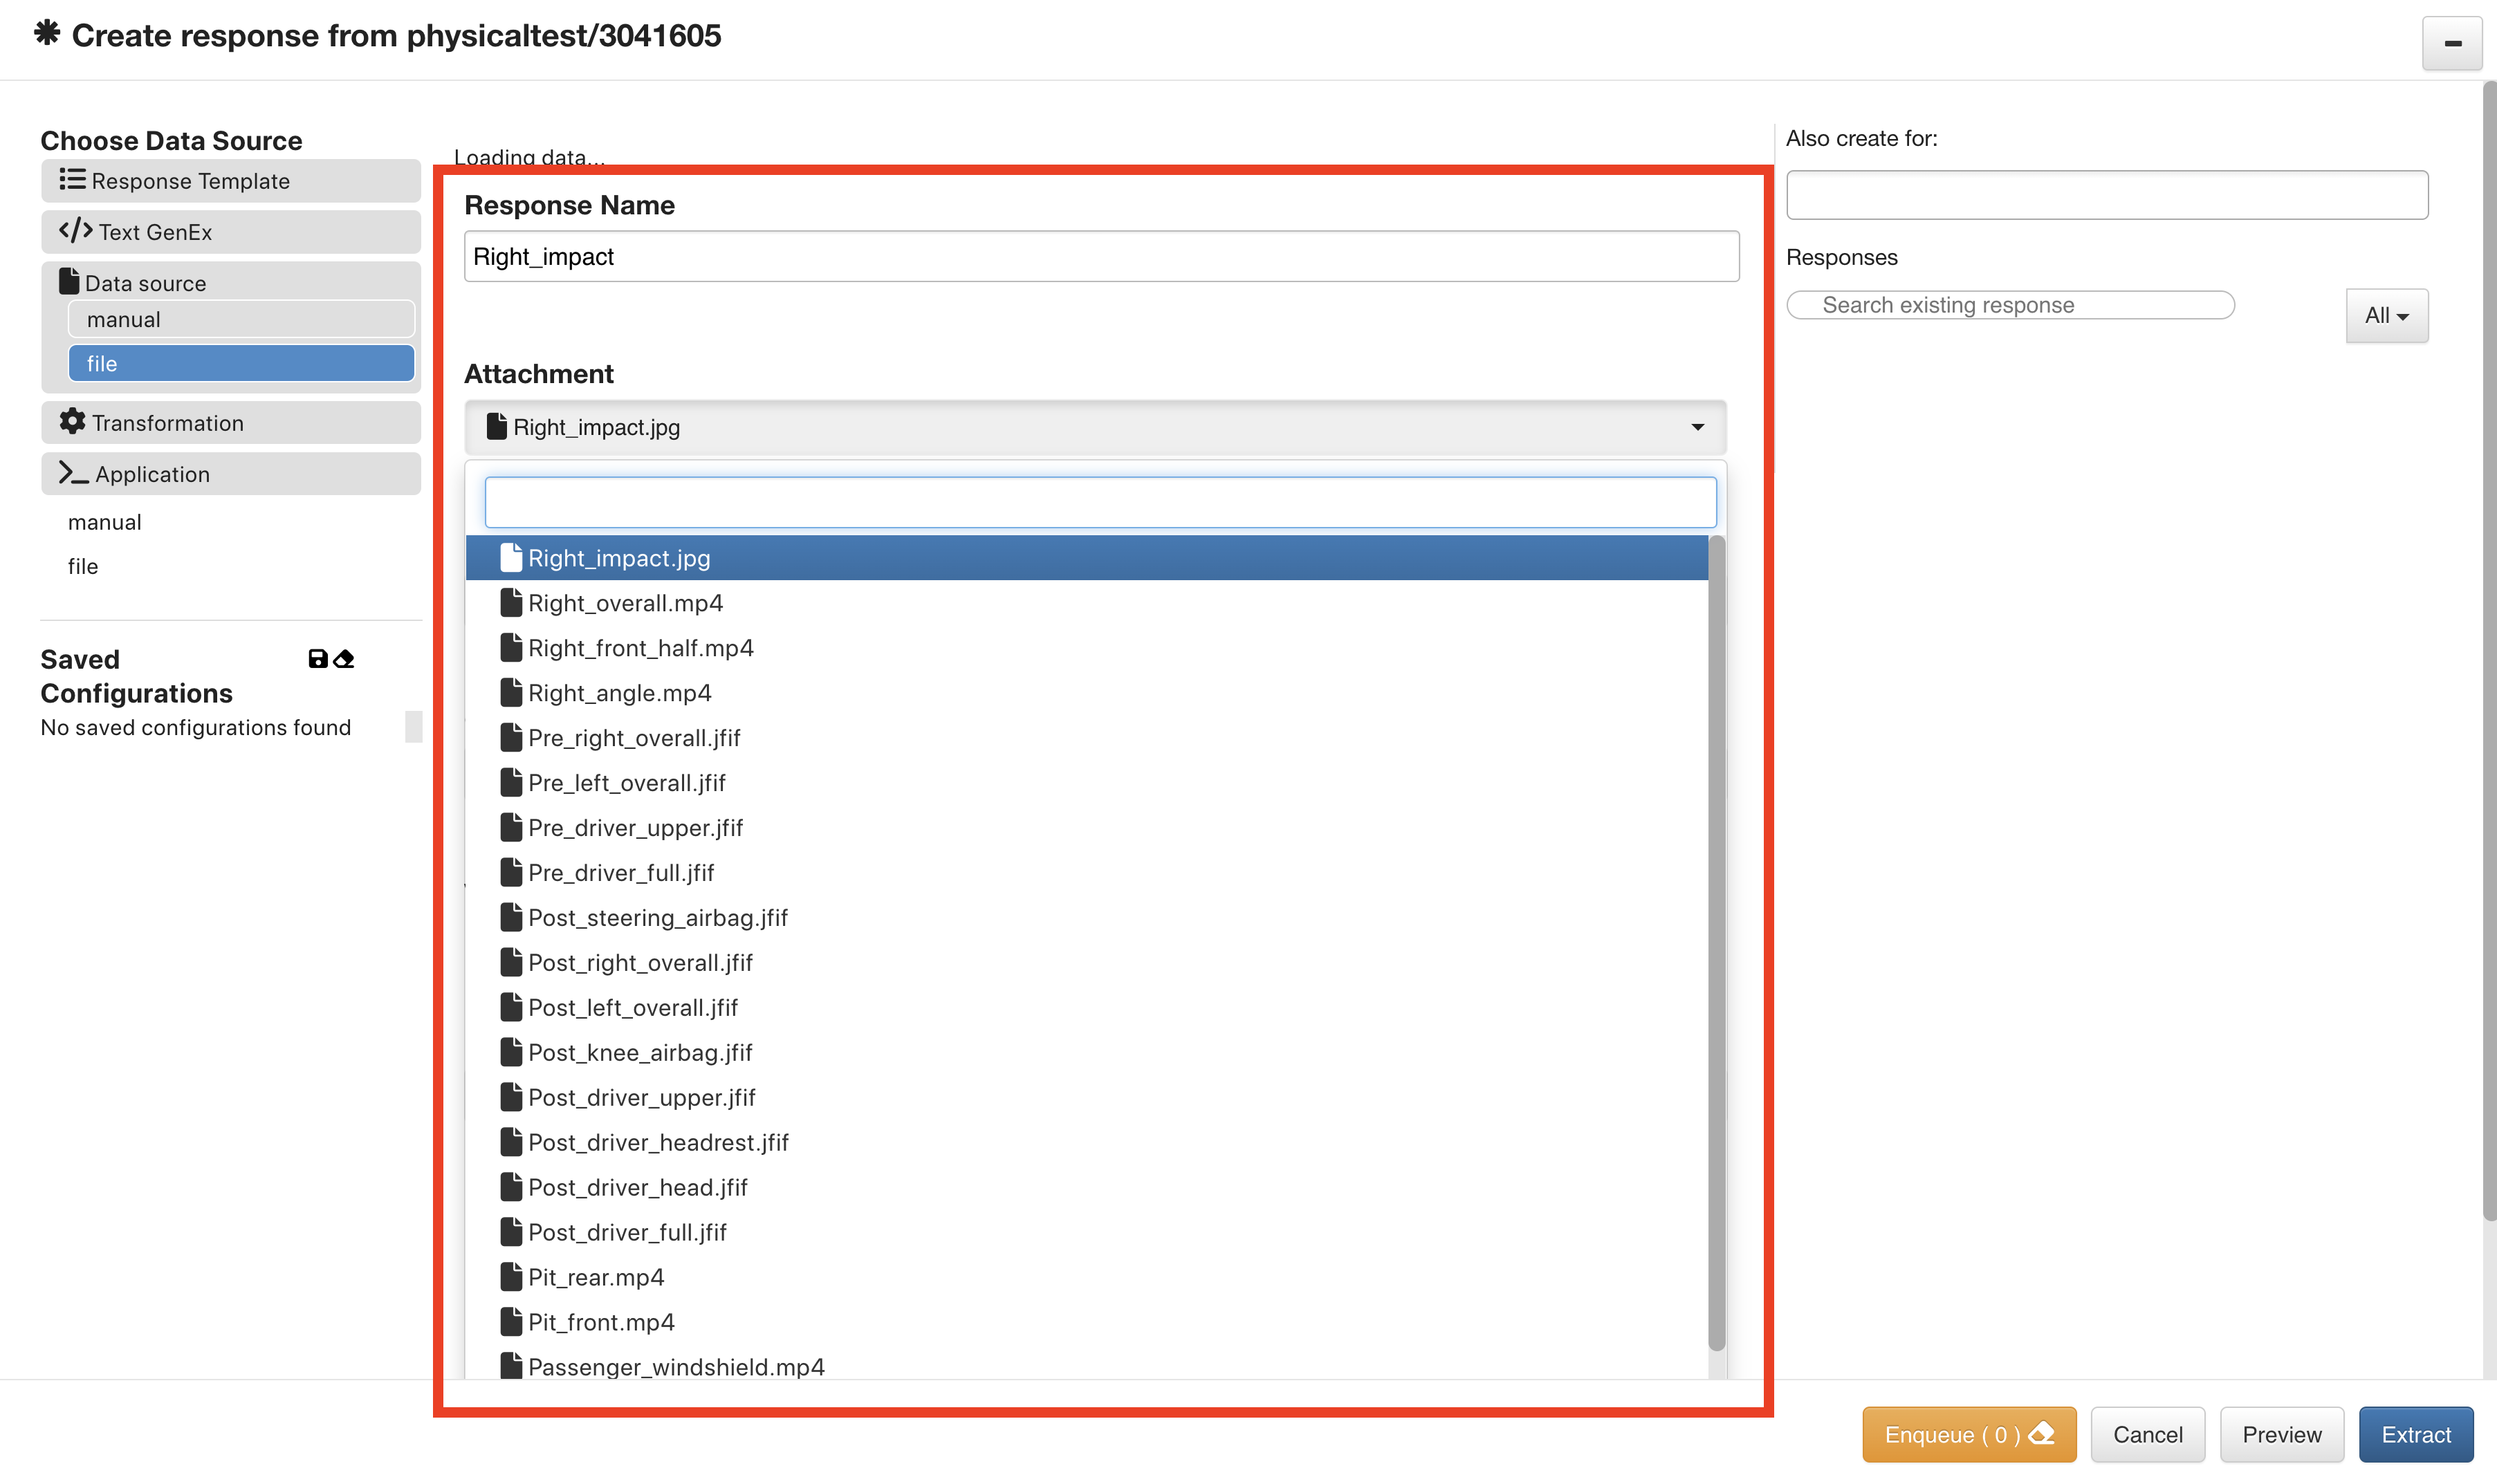Select manual under Application
This screenshot has height=1484, width=2497.
tap(105, 522)
